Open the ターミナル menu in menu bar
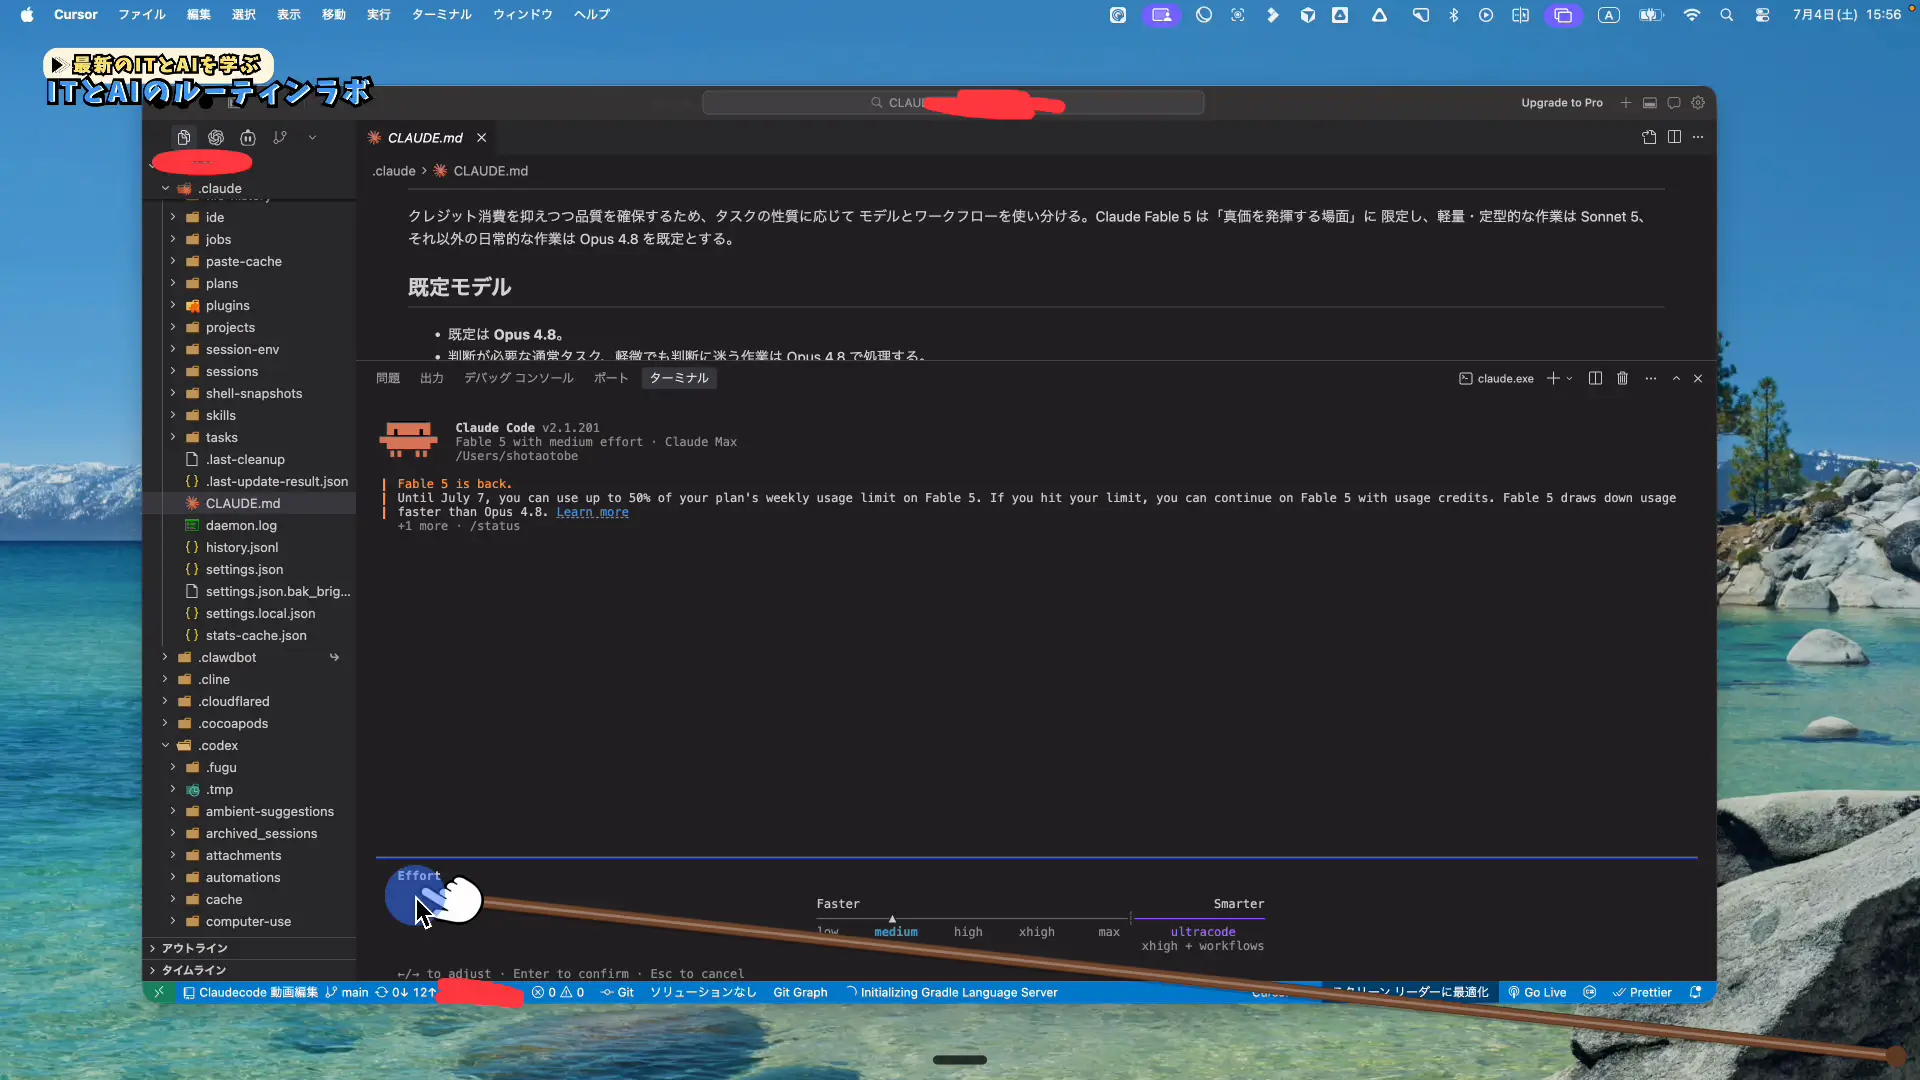This screenshot has height=1080, width=1920. (441, 15)
